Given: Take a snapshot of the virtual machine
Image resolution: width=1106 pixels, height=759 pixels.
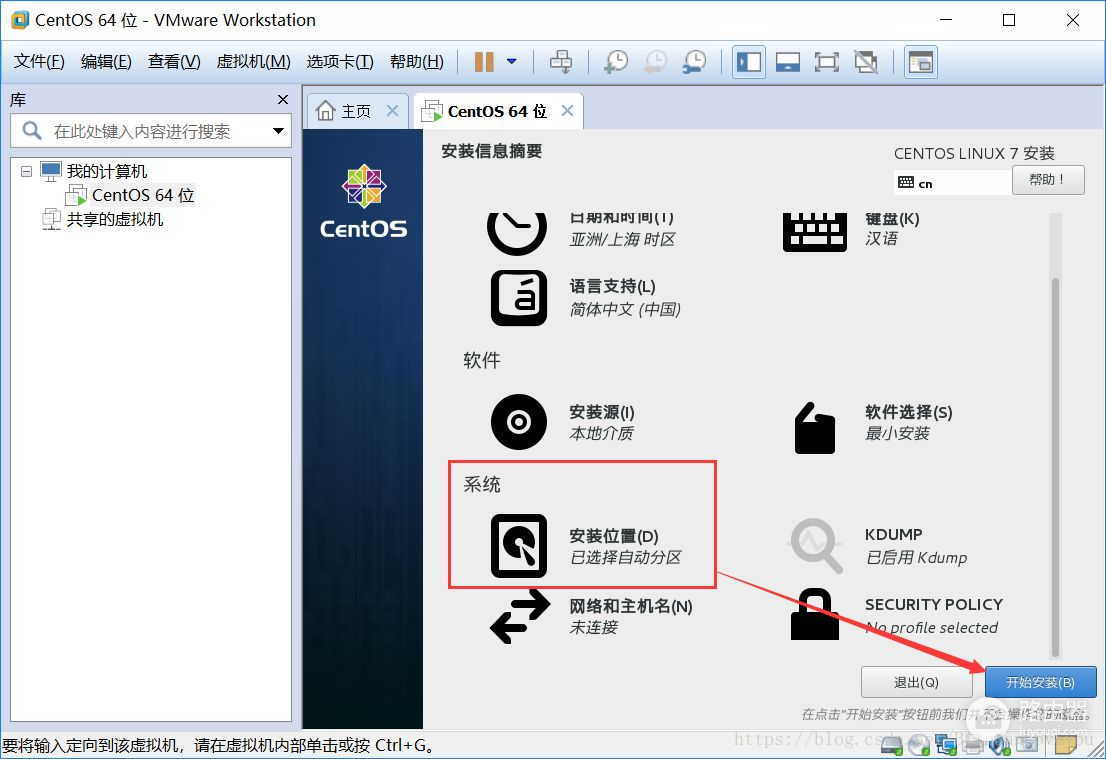Looking at the screenshot, I should pyautogui.click(x=616, y=62).
